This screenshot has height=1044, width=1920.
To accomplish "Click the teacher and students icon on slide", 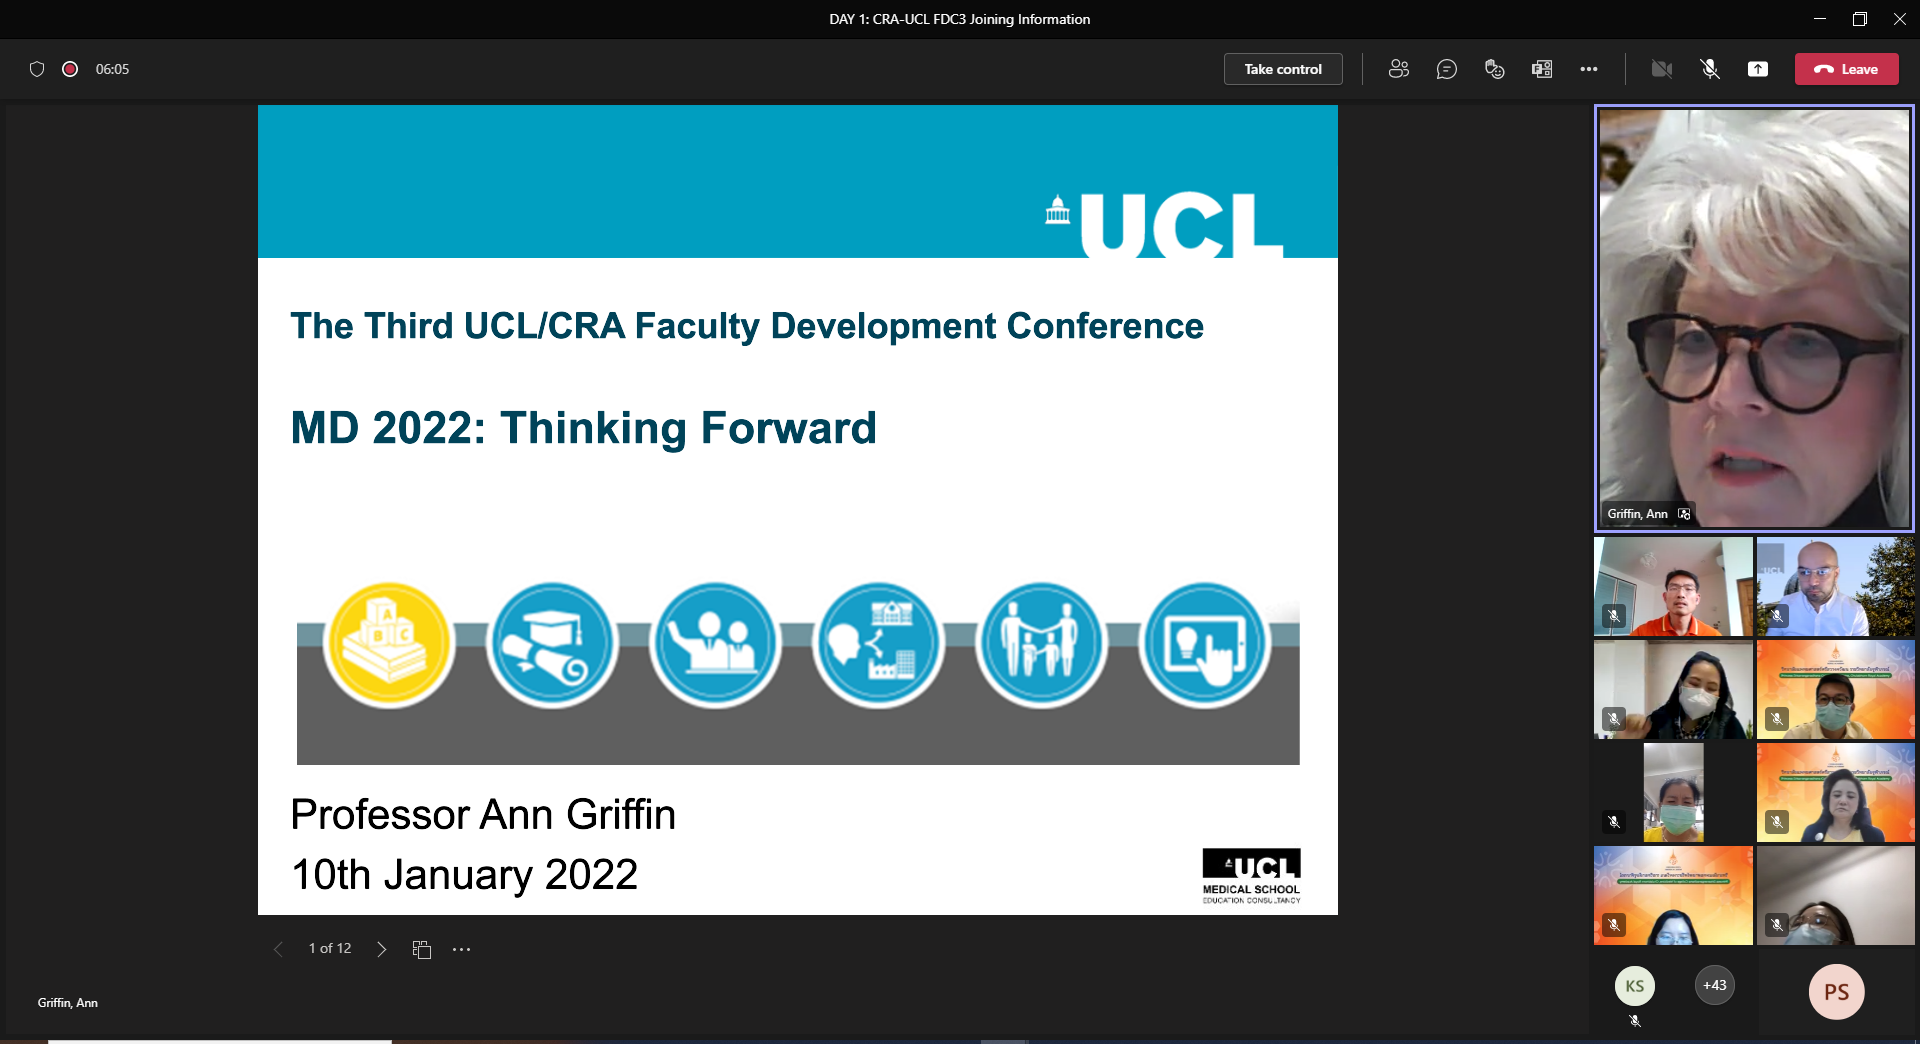I will coord(715,644).
